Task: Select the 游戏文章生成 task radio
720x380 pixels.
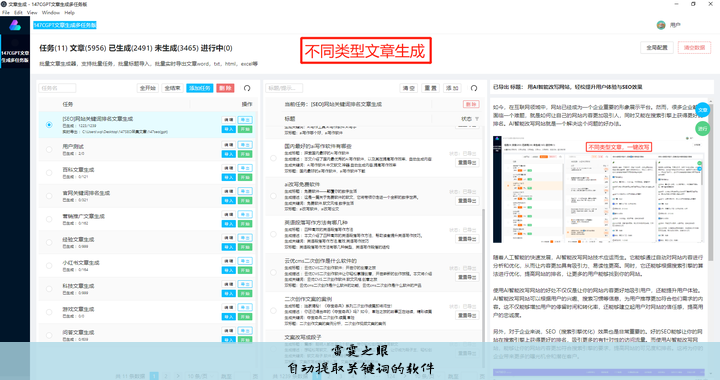Action: click(49, 312)
